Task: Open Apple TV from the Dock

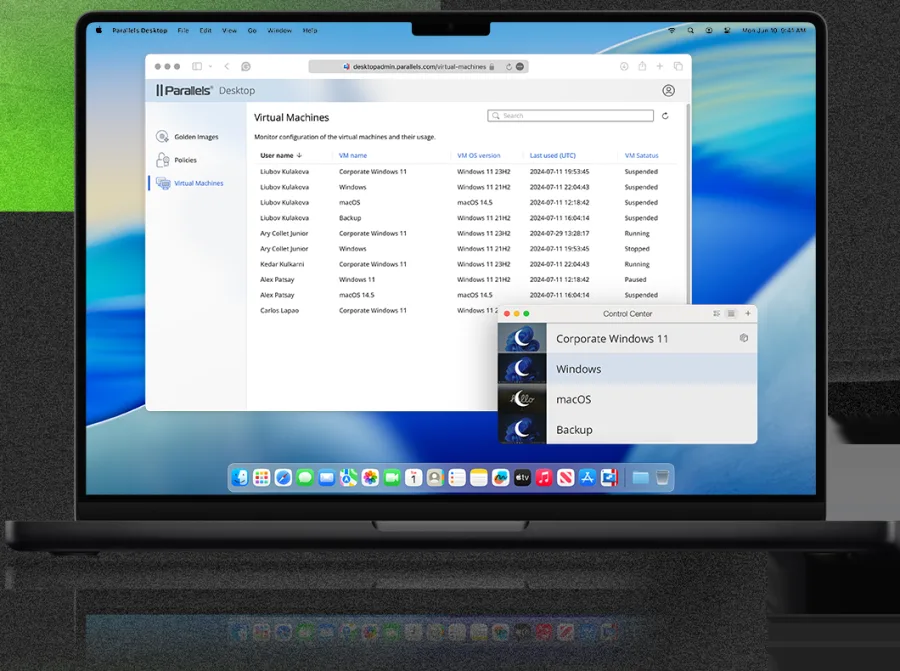Action: tap(522, 478)
